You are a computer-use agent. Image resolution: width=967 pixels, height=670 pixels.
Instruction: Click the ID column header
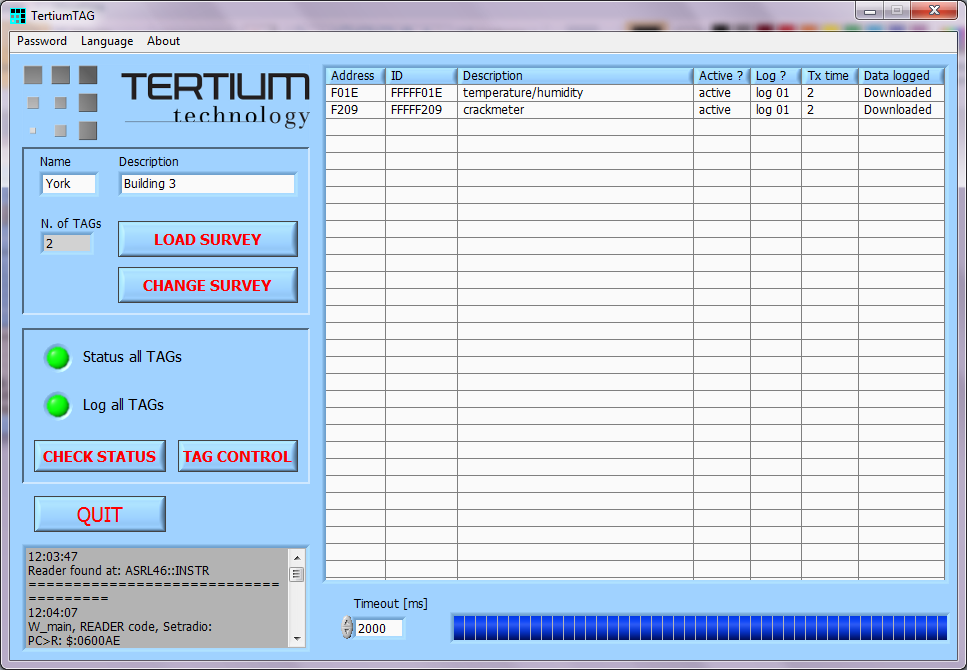[x=421, y=76]
